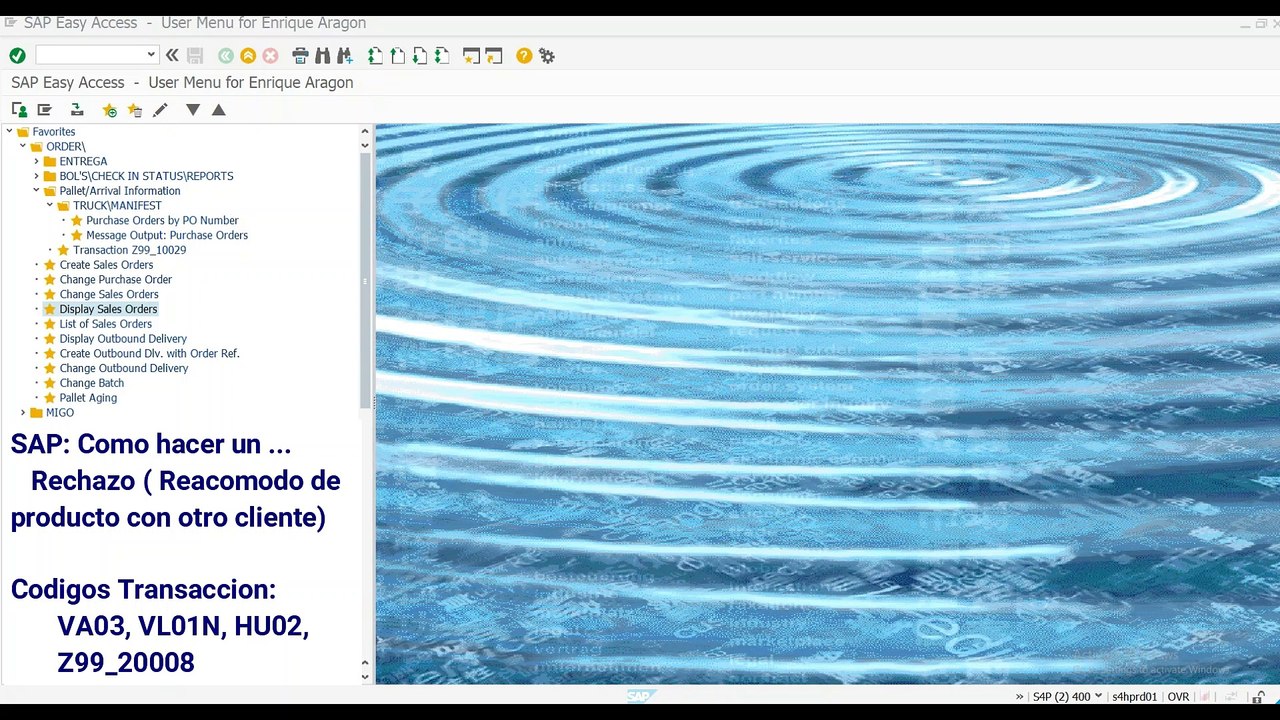Click the Find Next binoculars-plus icon

click(345, 56)
